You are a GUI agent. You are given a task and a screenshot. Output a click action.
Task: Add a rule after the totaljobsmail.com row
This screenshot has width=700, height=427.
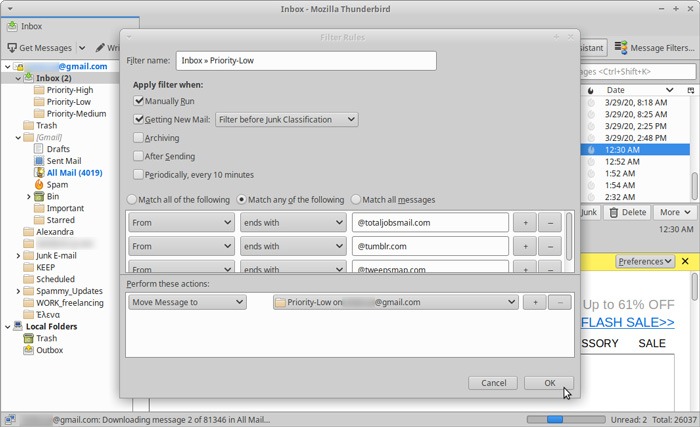[x=525, y=222]
